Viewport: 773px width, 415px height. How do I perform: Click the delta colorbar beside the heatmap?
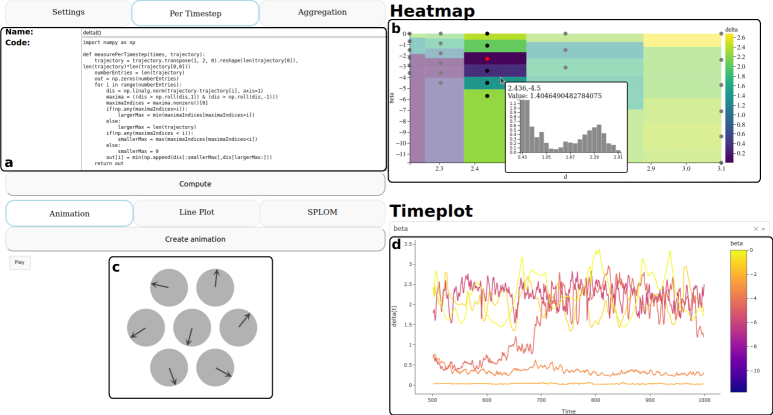730,98
